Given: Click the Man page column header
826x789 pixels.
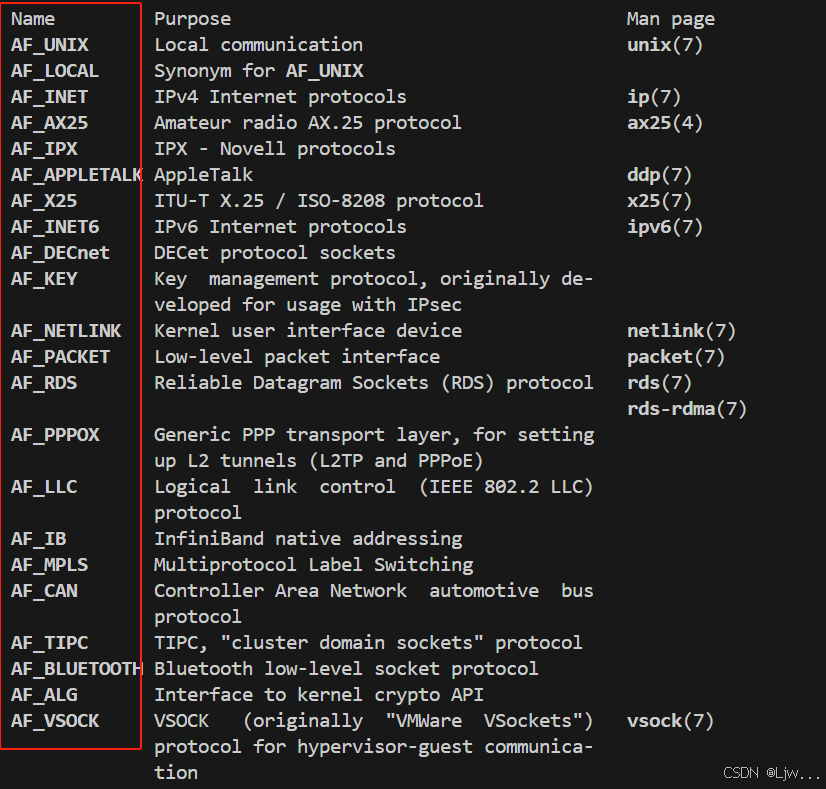Looking at the screenshot, I should point(670,19).
